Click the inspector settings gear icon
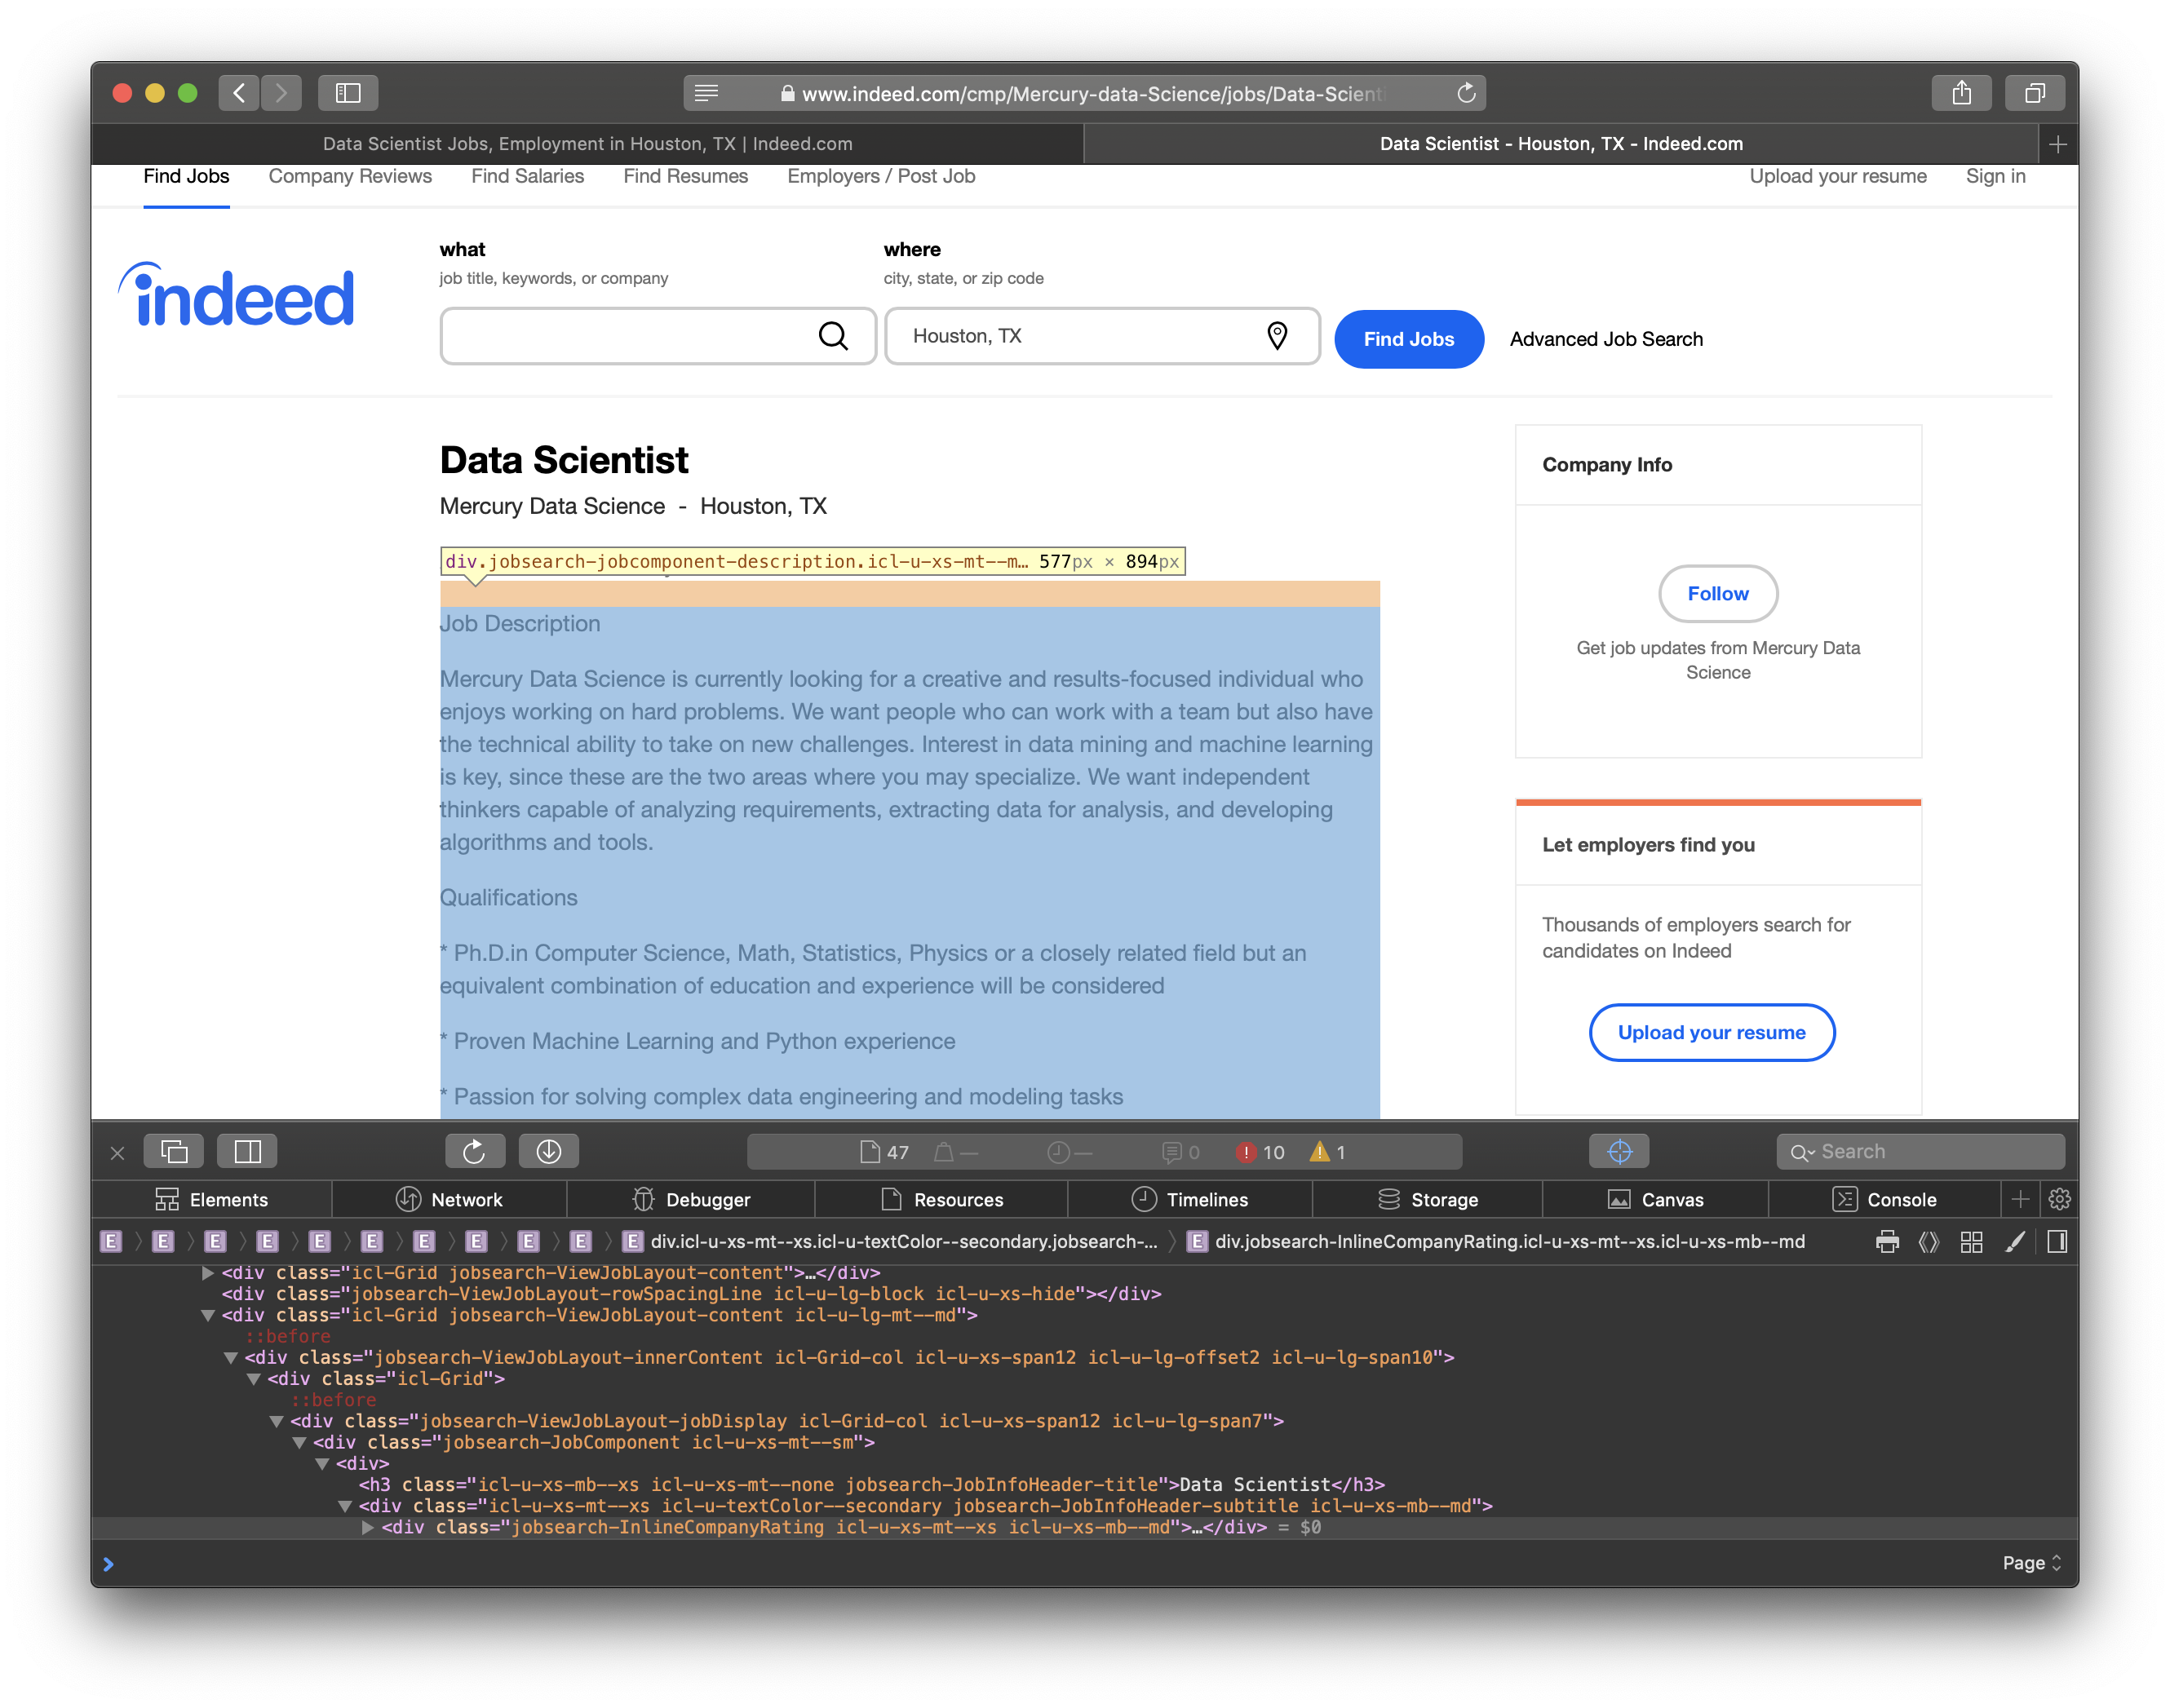The image size is (2170, 1708). 2059,1199
